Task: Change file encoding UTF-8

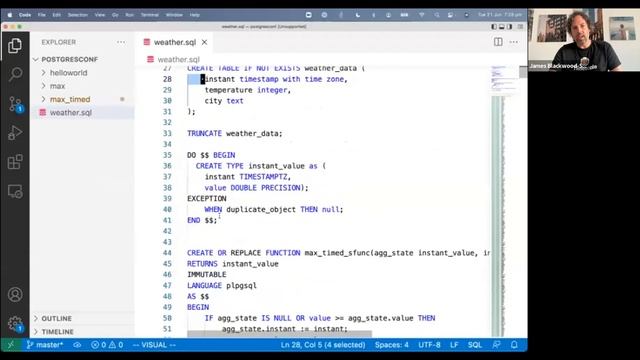Action: tap(429, 345)
